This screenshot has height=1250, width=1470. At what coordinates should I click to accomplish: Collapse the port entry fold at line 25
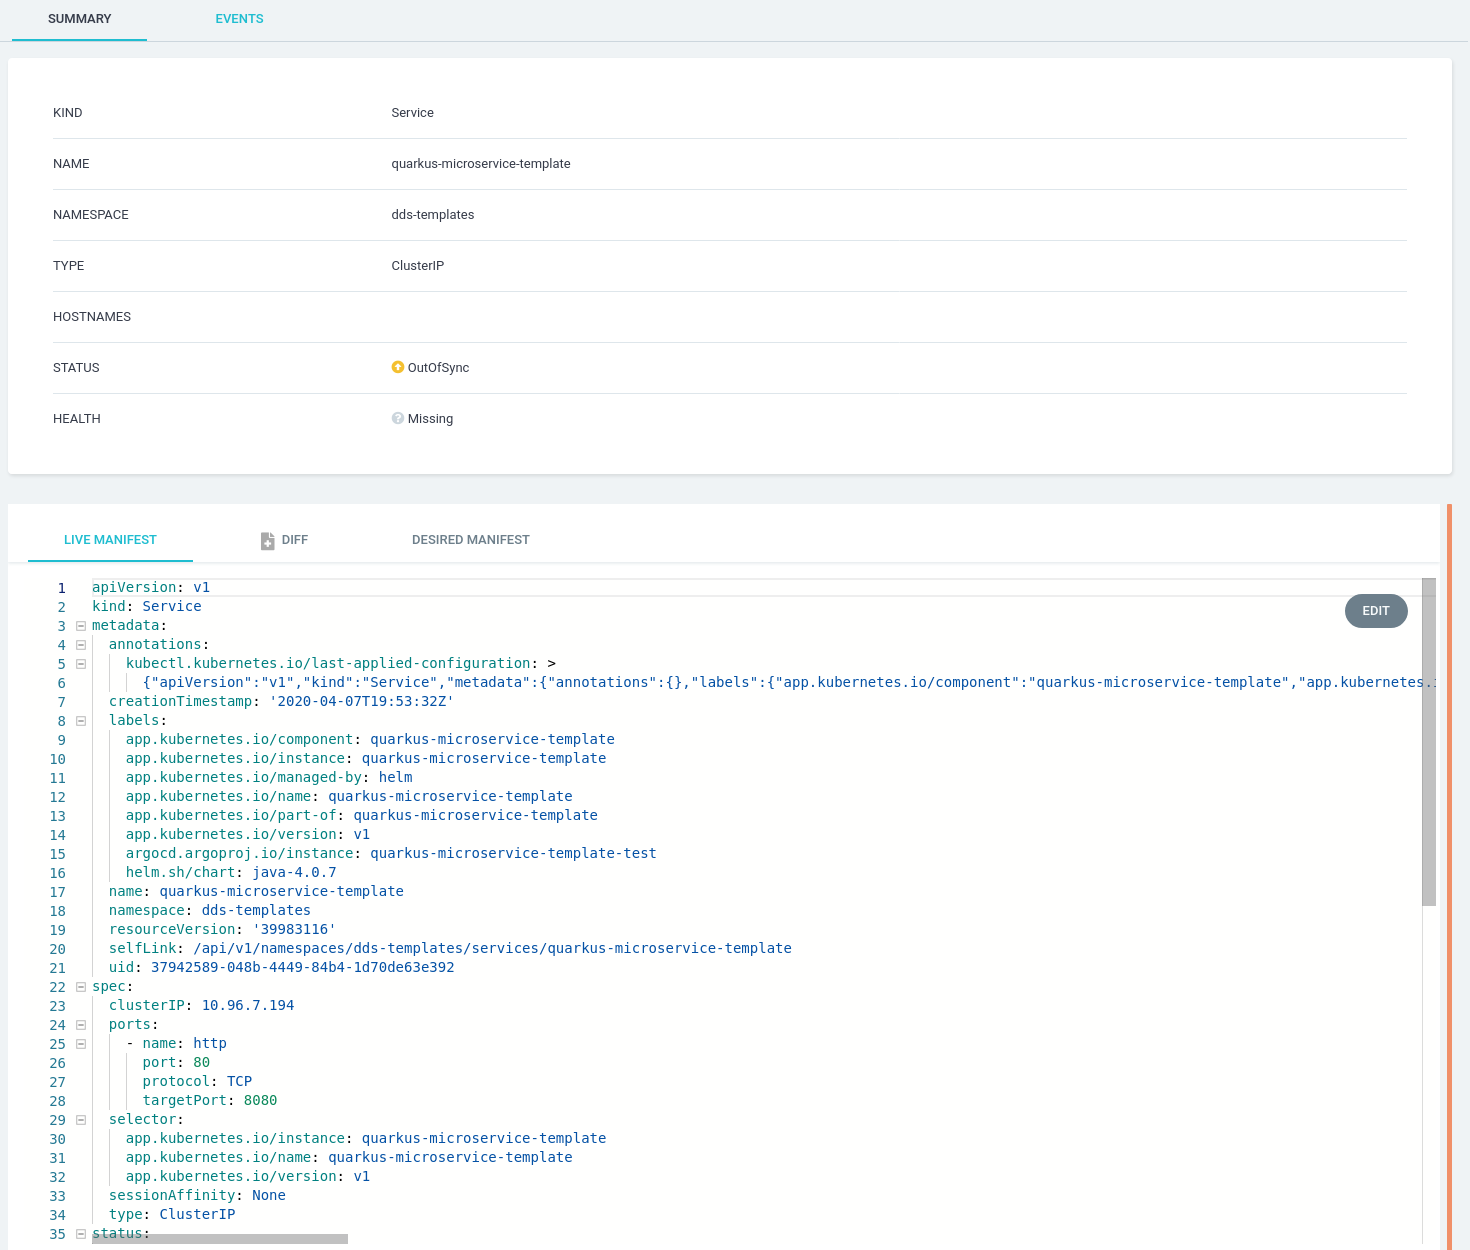pyautogui.click(x=81, y=1044)
